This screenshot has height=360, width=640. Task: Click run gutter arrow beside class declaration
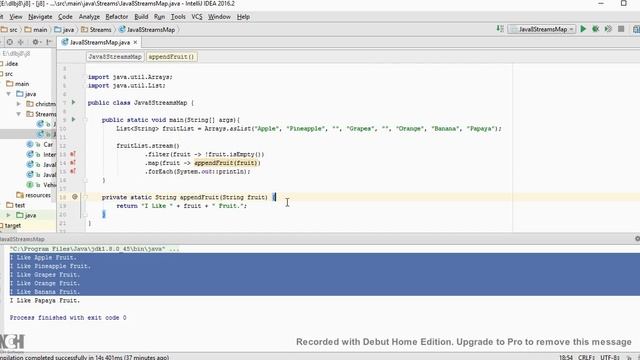coord(73,102)
